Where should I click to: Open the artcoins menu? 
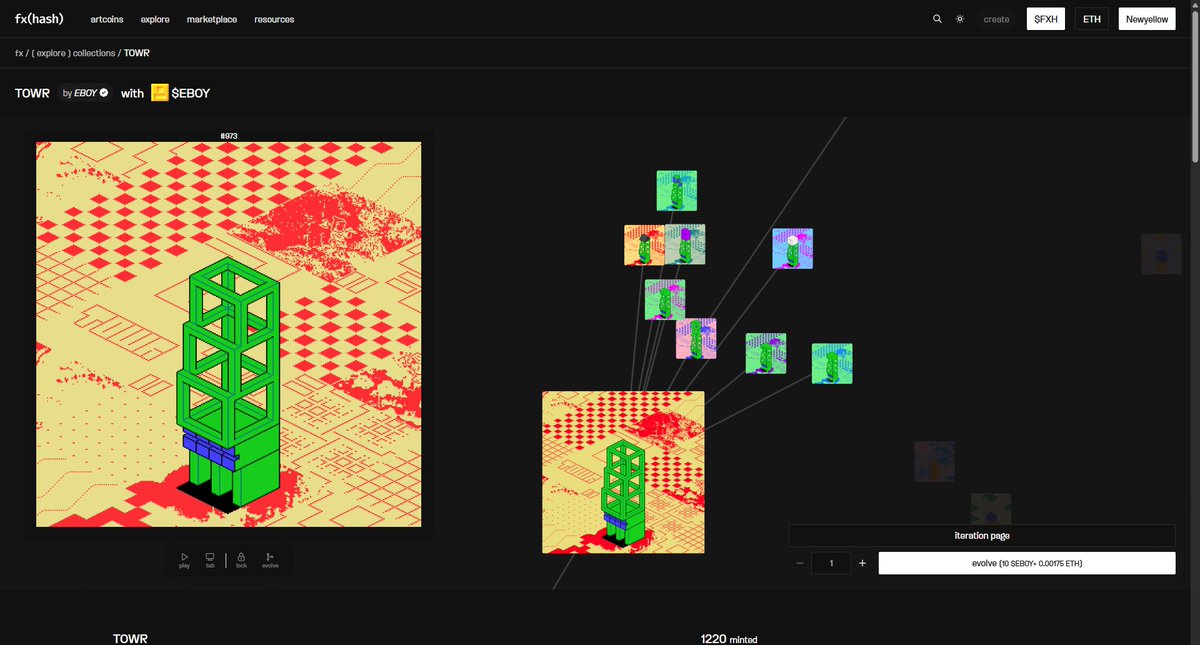[x=107, y=19]
